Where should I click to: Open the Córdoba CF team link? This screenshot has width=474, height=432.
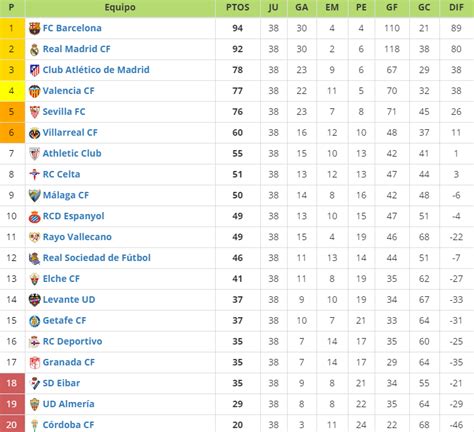pyautogui.click(x=68, y=425)
